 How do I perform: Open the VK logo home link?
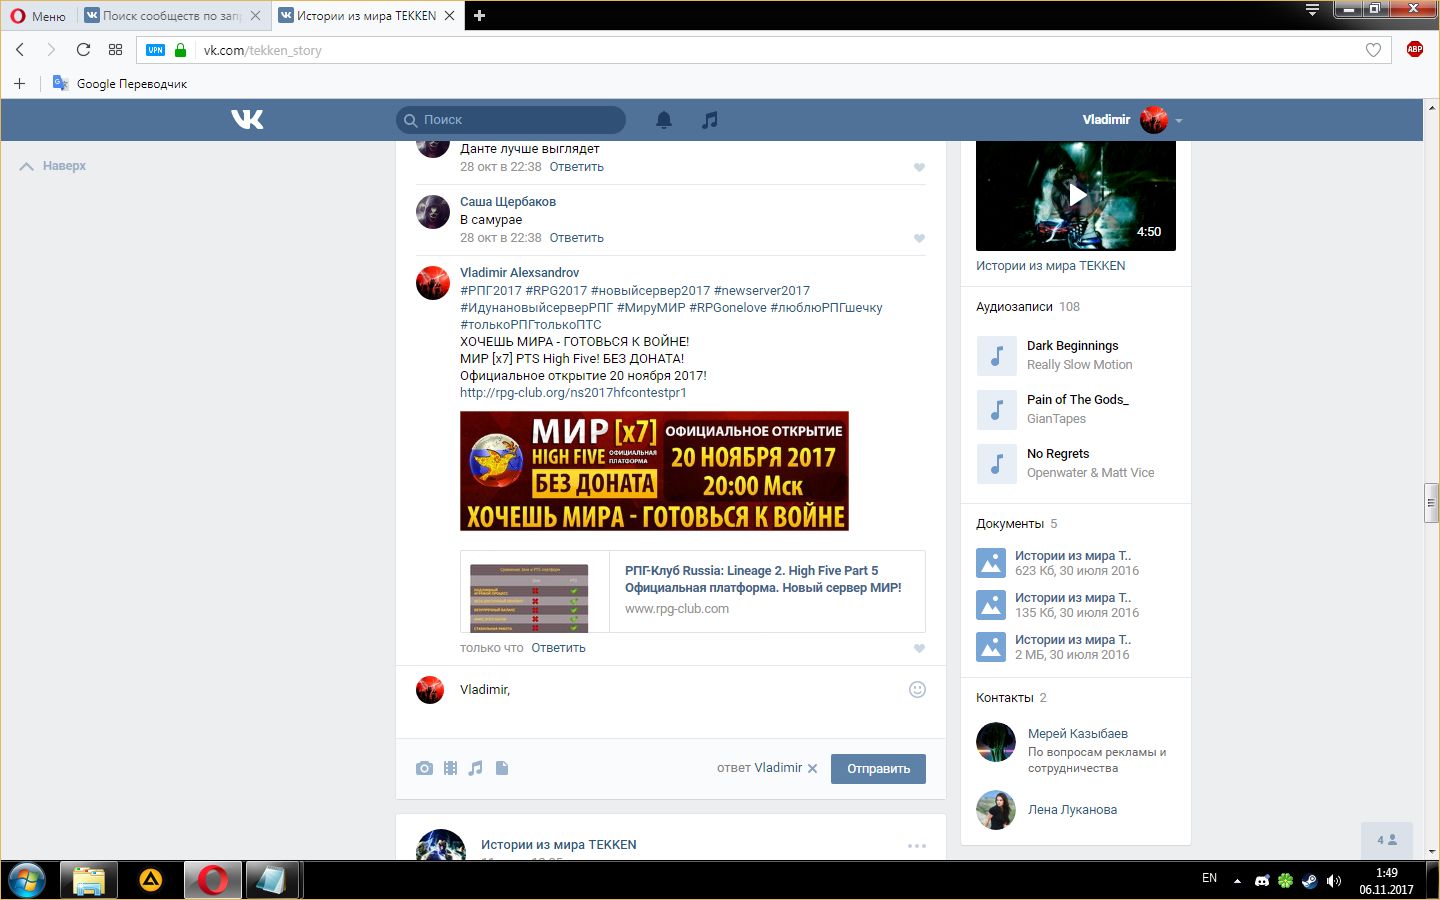[x=247, y=120]
